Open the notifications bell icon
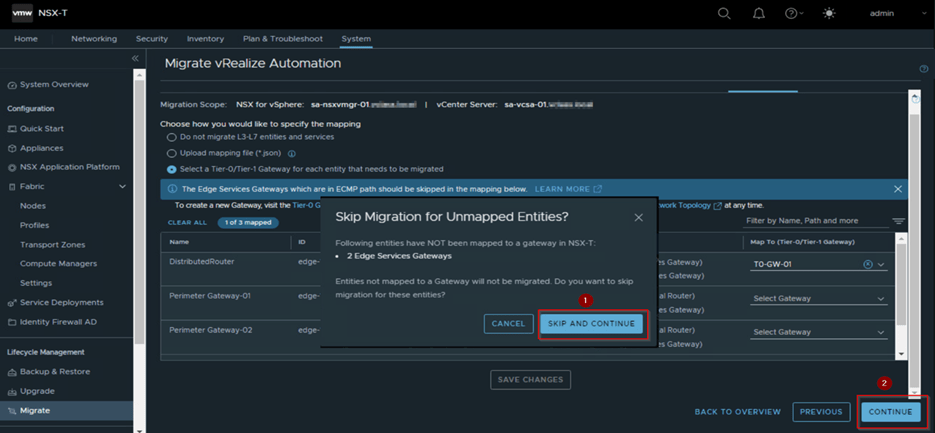The height and width of the screenshot is (433, 935). pos(758,14)
